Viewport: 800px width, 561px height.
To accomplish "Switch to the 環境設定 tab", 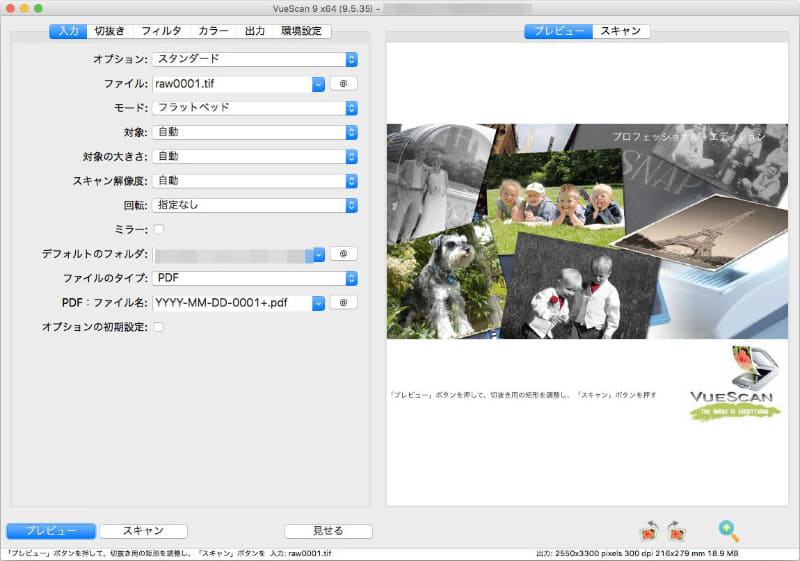I will point(302,31).
